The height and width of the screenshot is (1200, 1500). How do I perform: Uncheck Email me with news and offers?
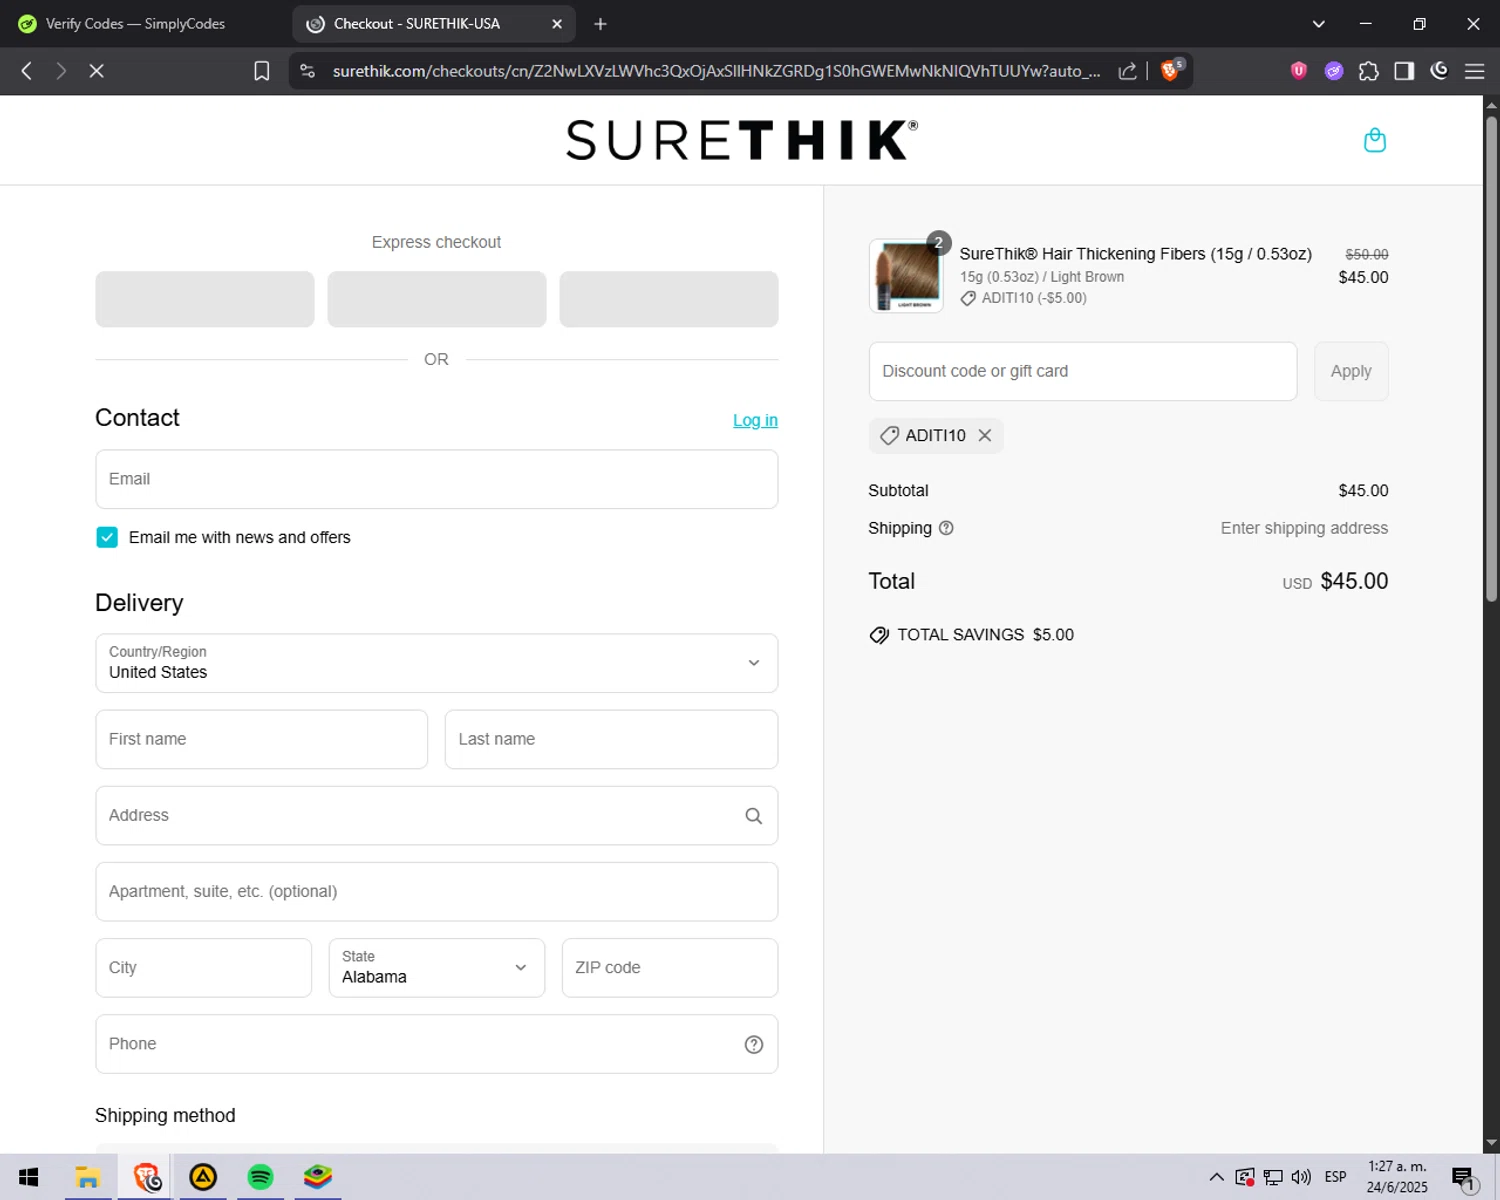pyautogui.click(x=107, y=537)
